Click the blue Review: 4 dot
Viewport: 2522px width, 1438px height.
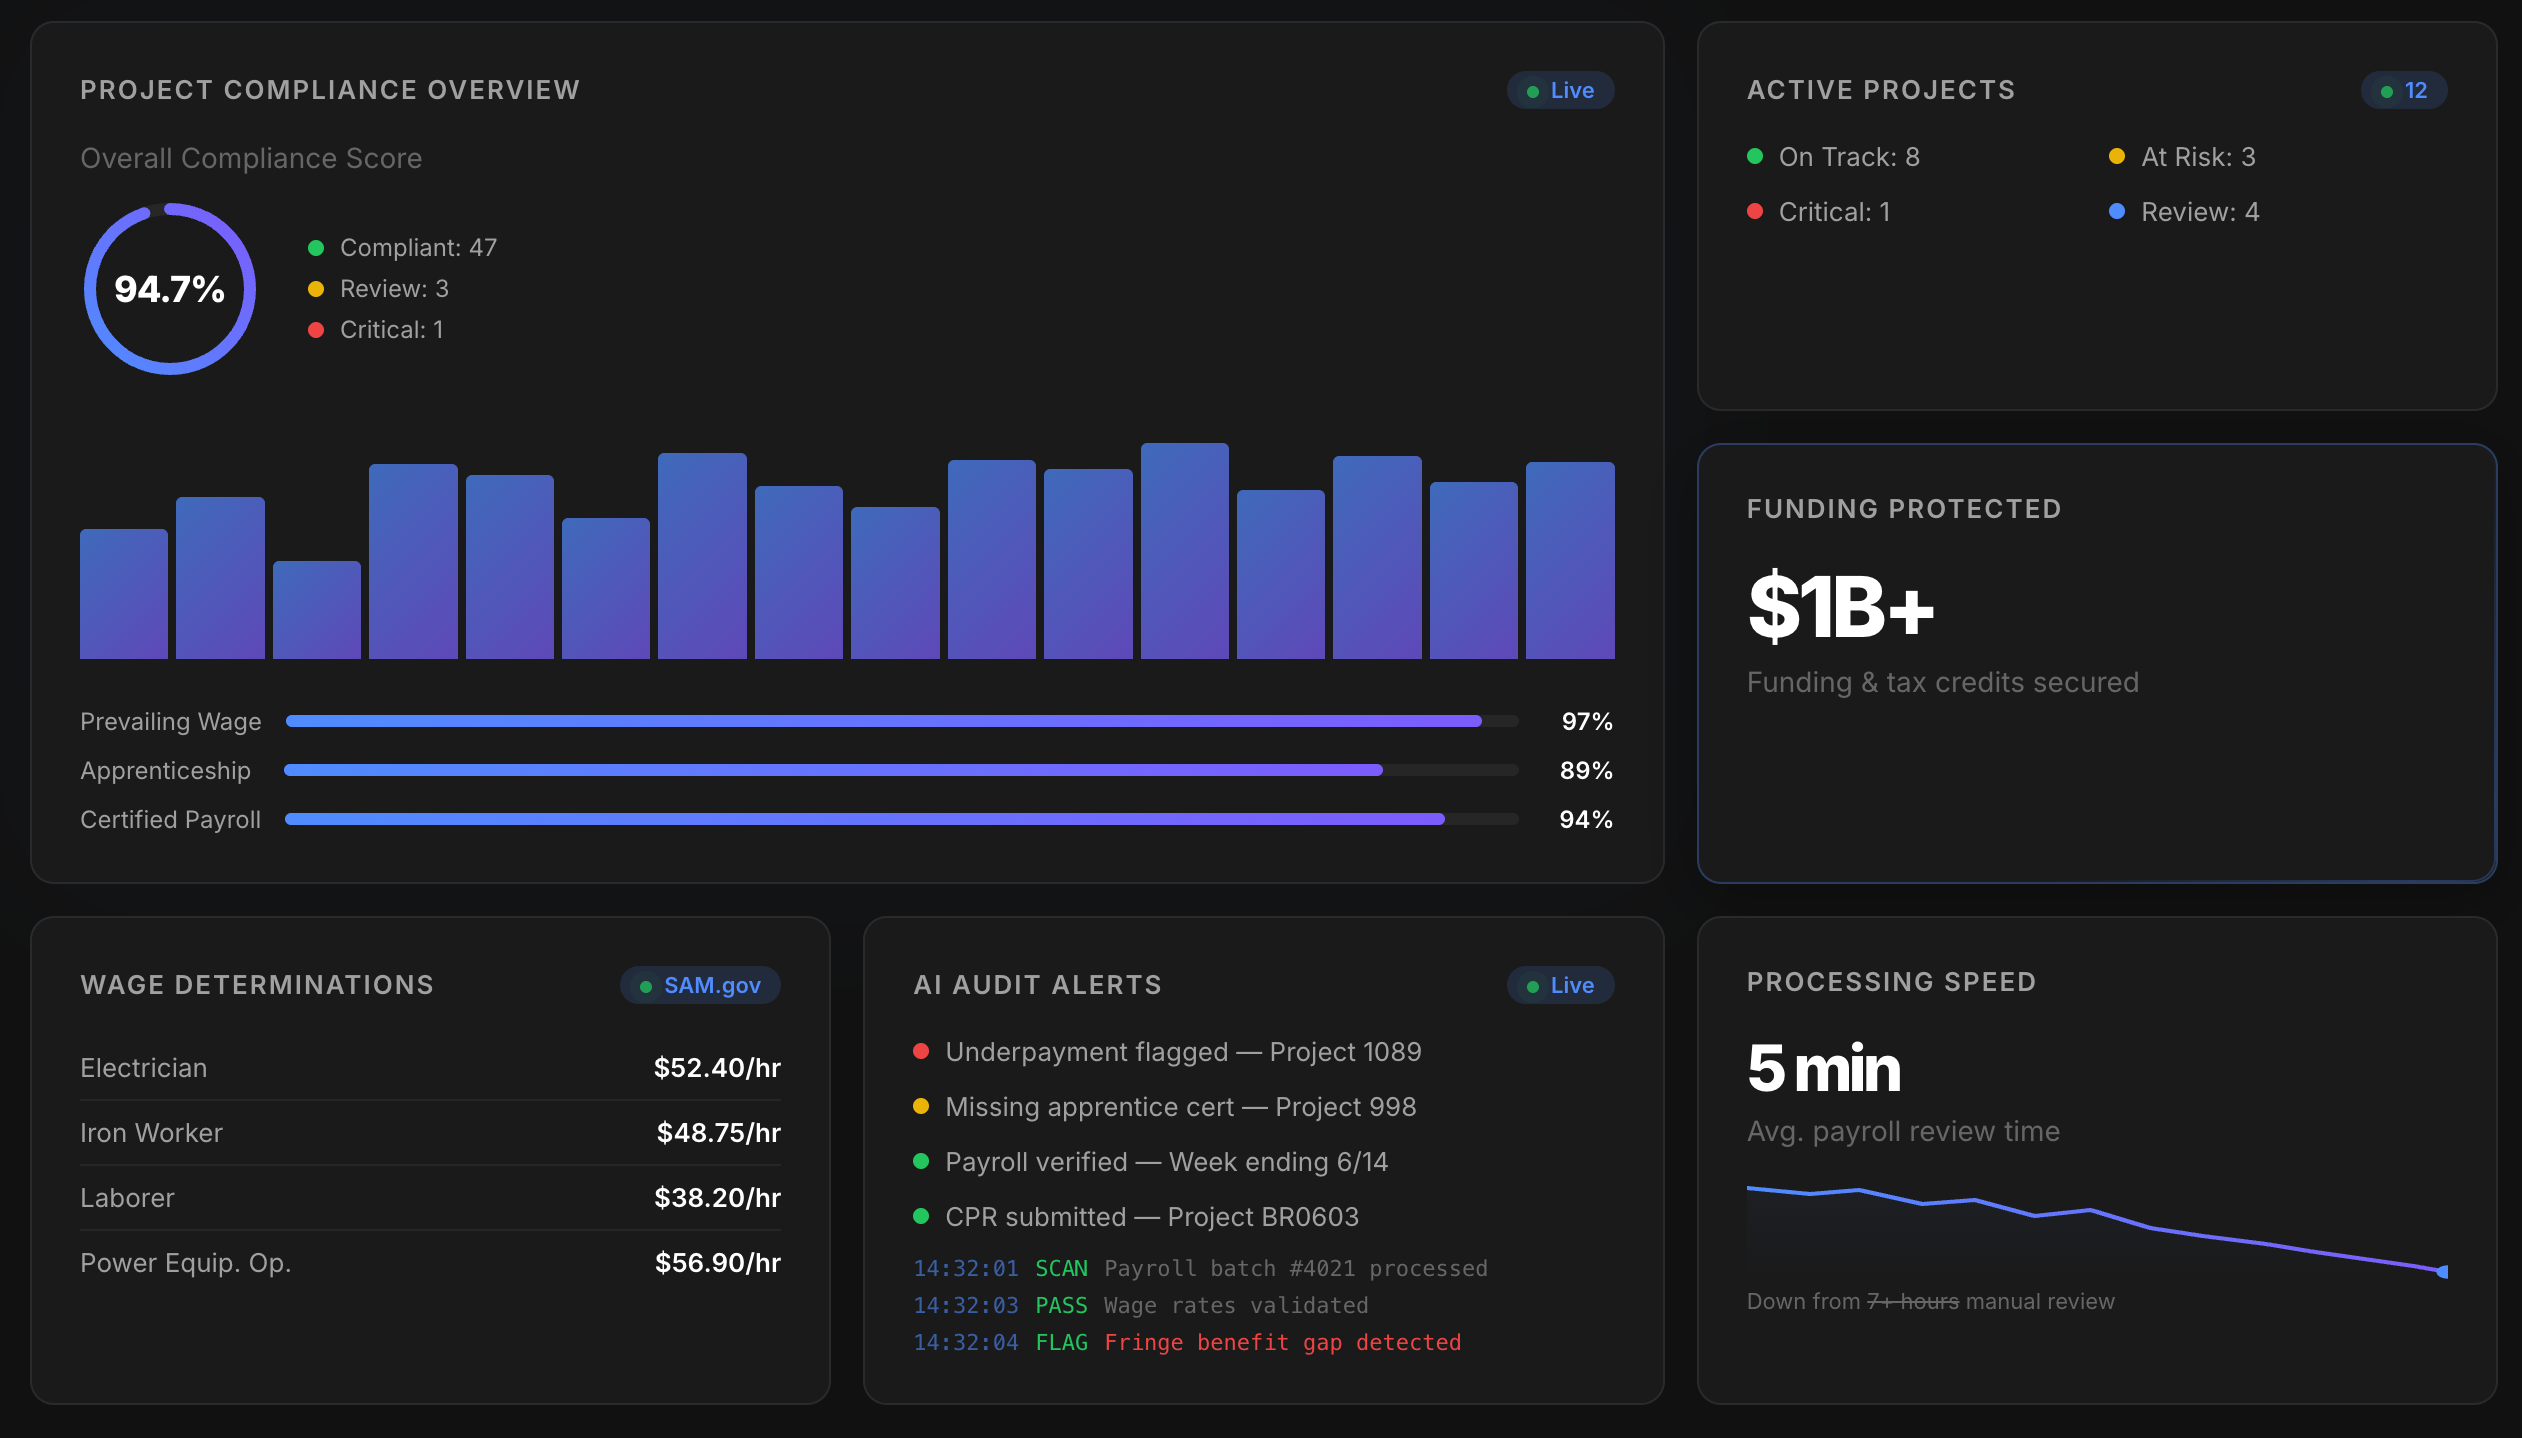2117,211
